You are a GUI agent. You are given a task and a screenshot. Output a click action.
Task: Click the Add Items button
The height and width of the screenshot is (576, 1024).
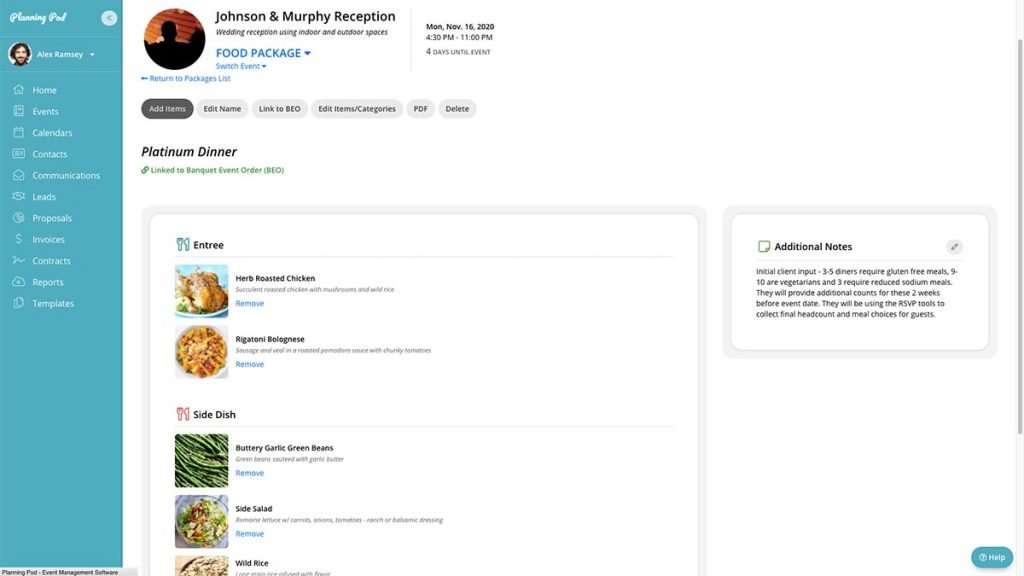(167, 108)
